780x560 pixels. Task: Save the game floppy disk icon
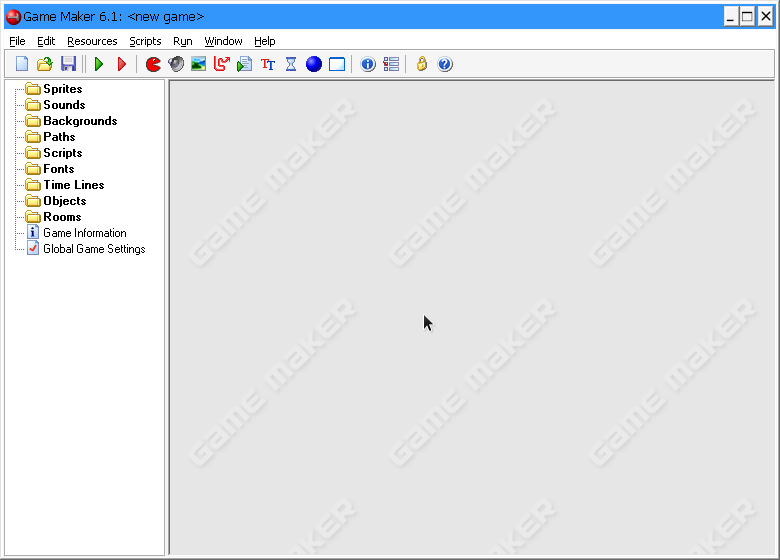(x=68, y=64)
